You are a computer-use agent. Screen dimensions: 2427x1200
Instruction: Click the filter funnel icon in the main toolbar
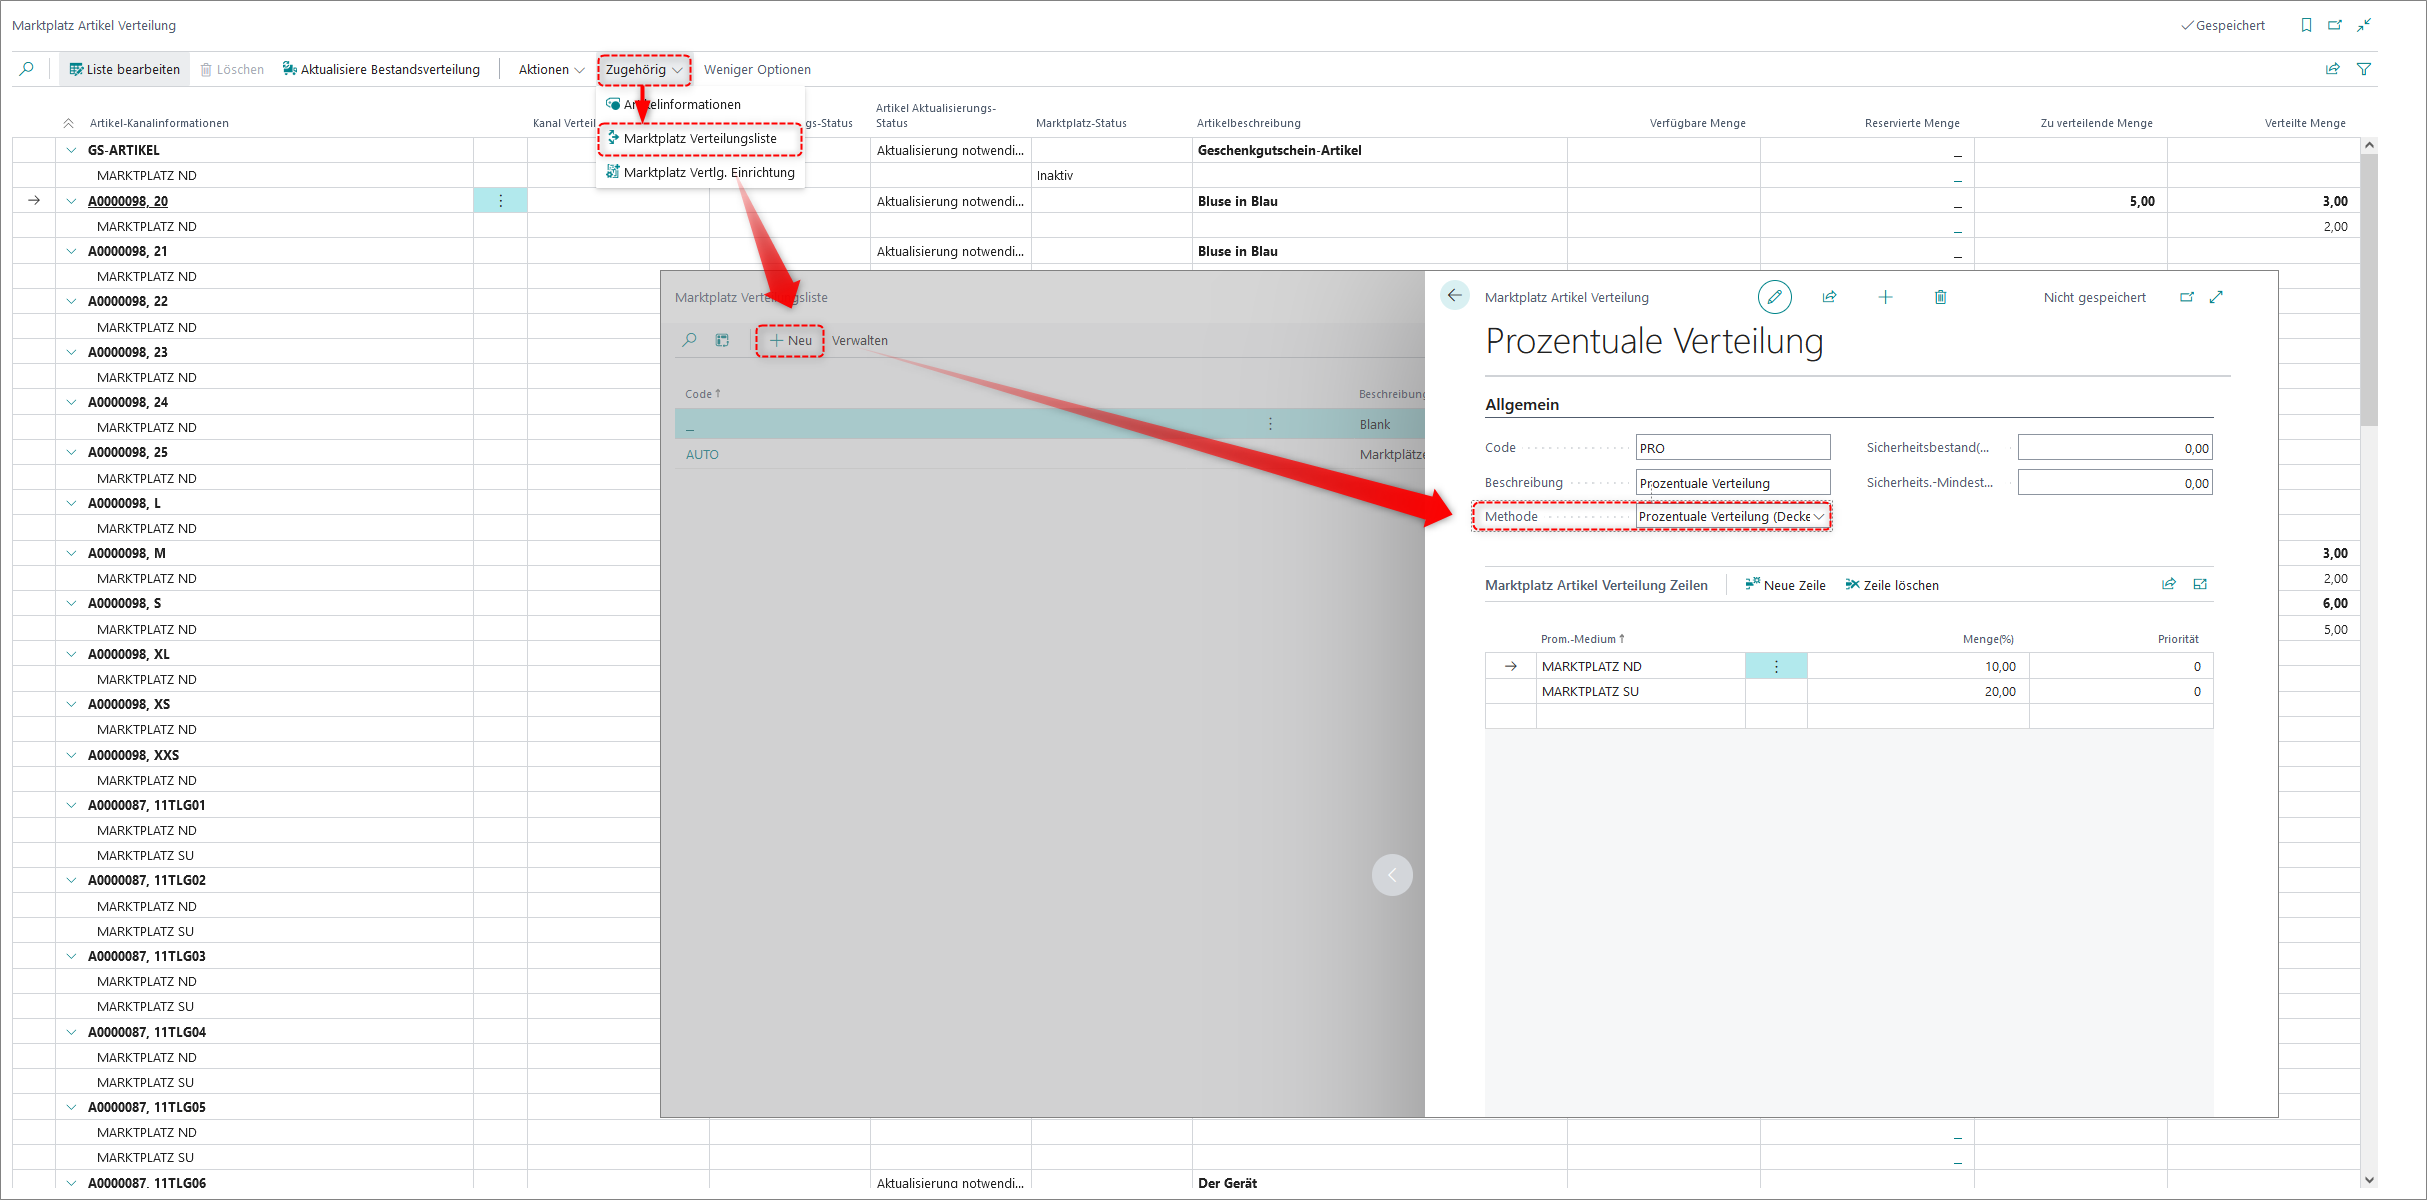tap(2364, 69)
